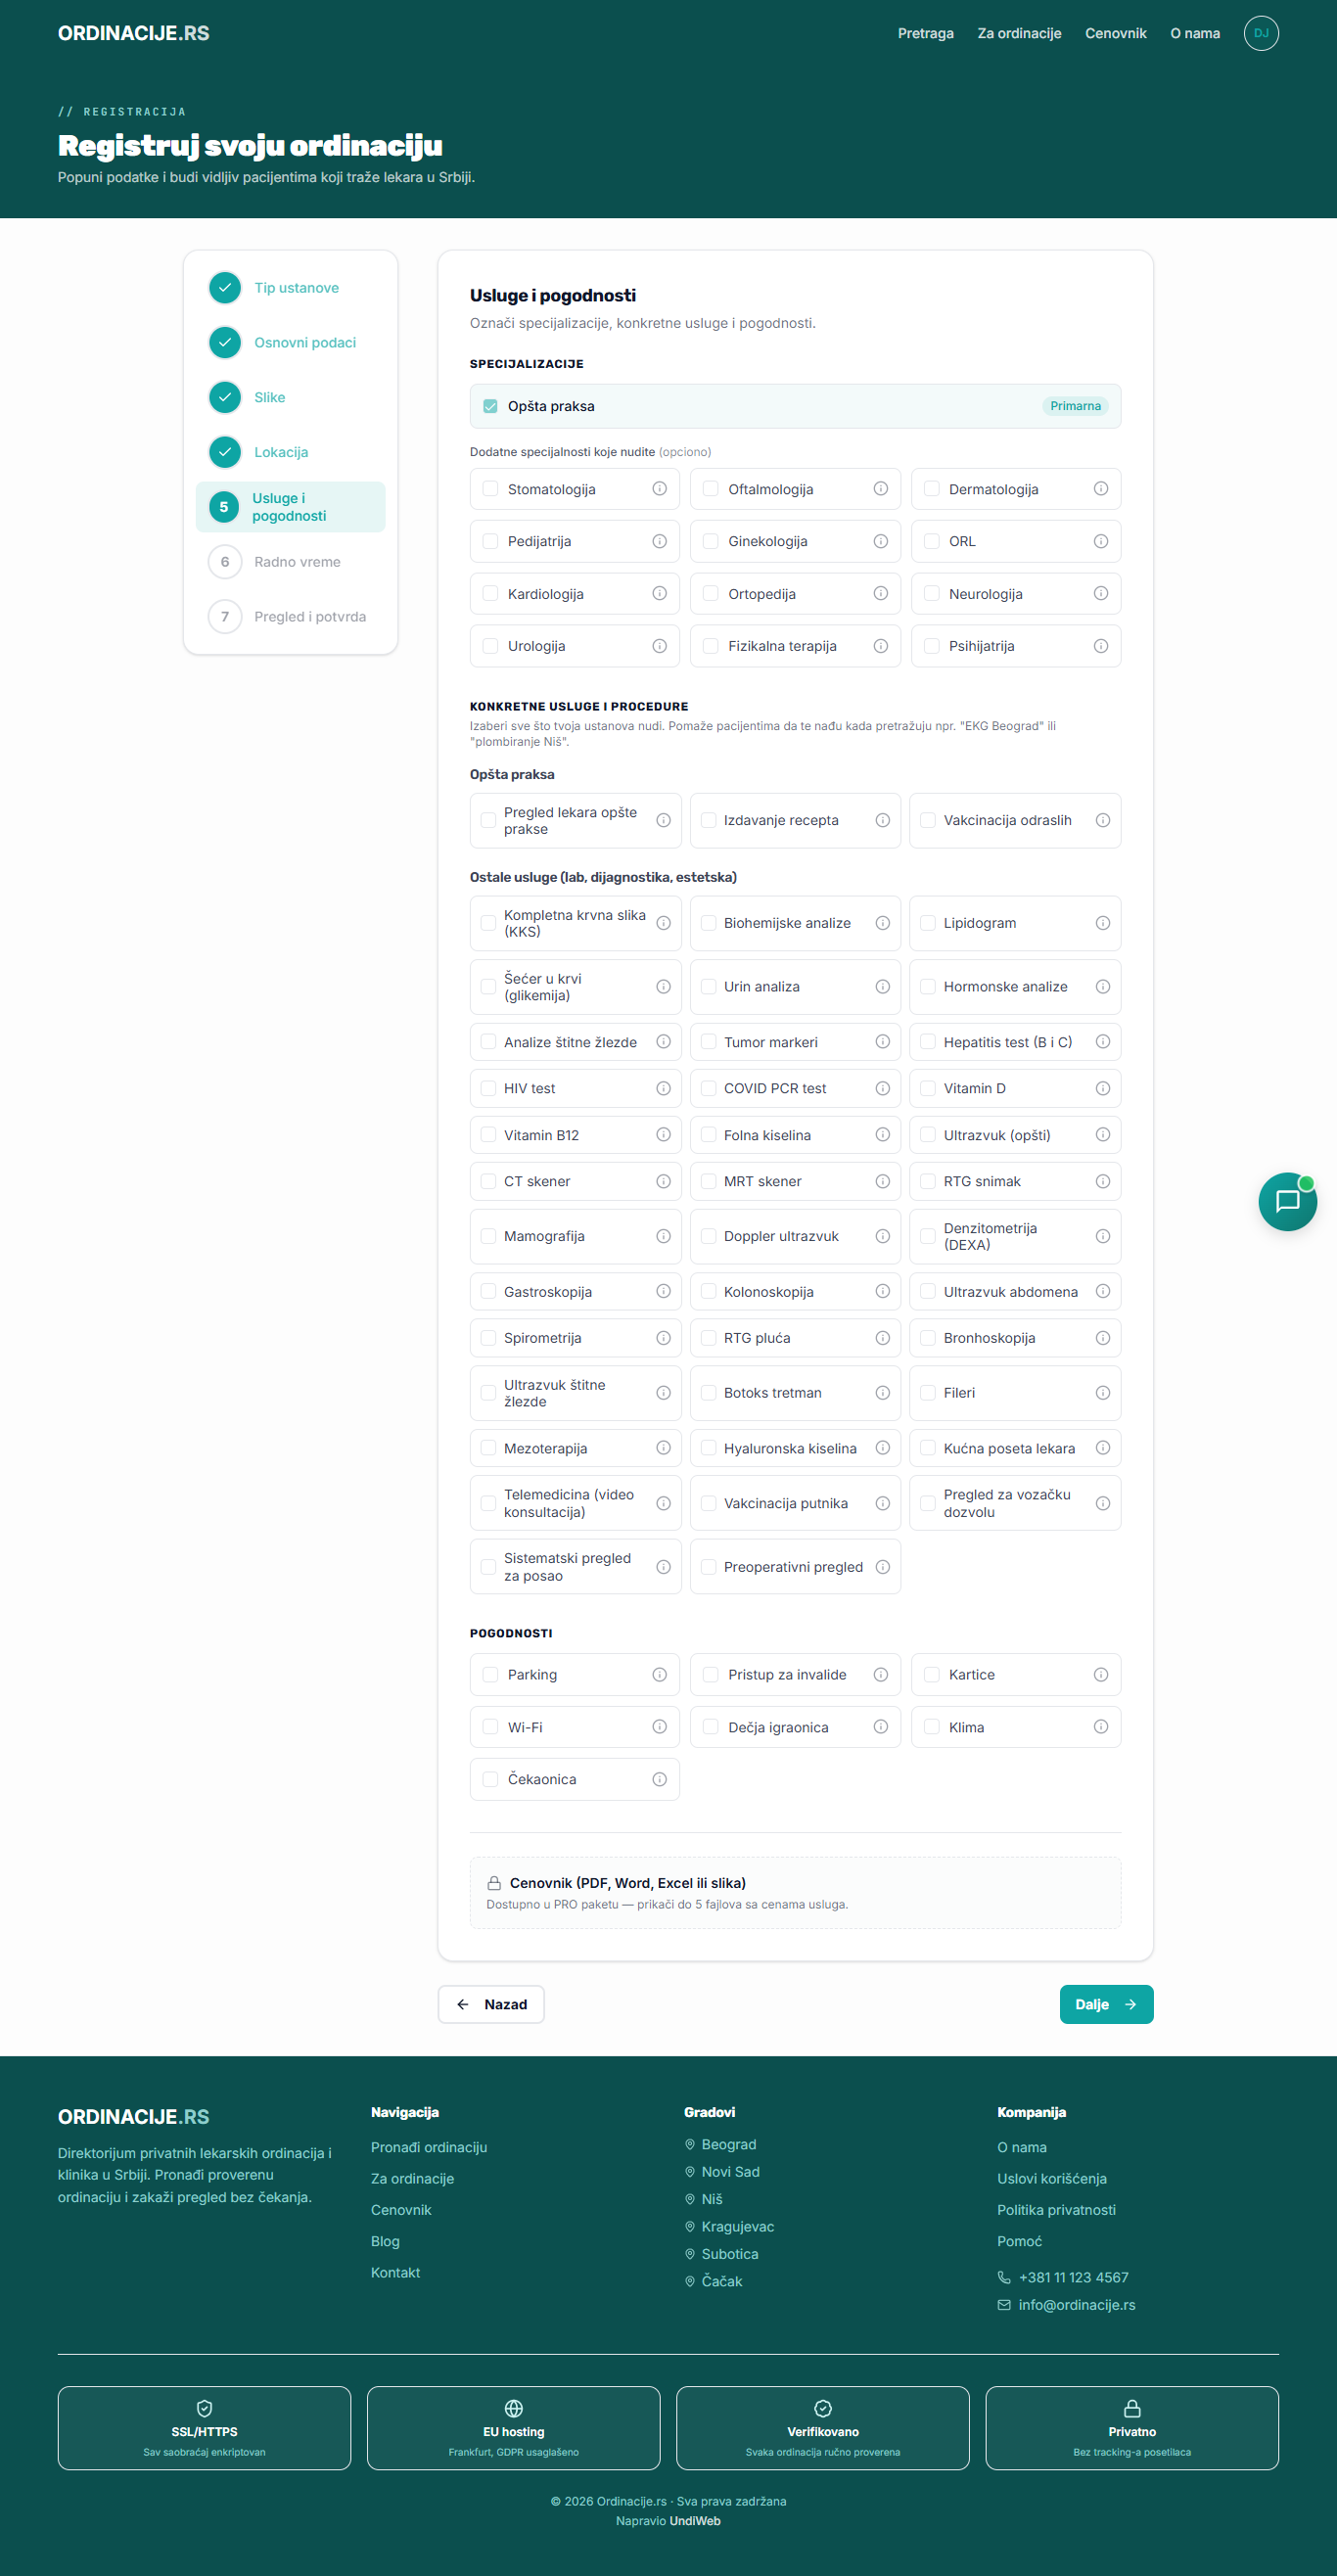Image resolution: width=1337 pixels, height=2576 pixels.
Task: Uncheck the Opšta praksa primary checkbox
Action: pos(490,406)
